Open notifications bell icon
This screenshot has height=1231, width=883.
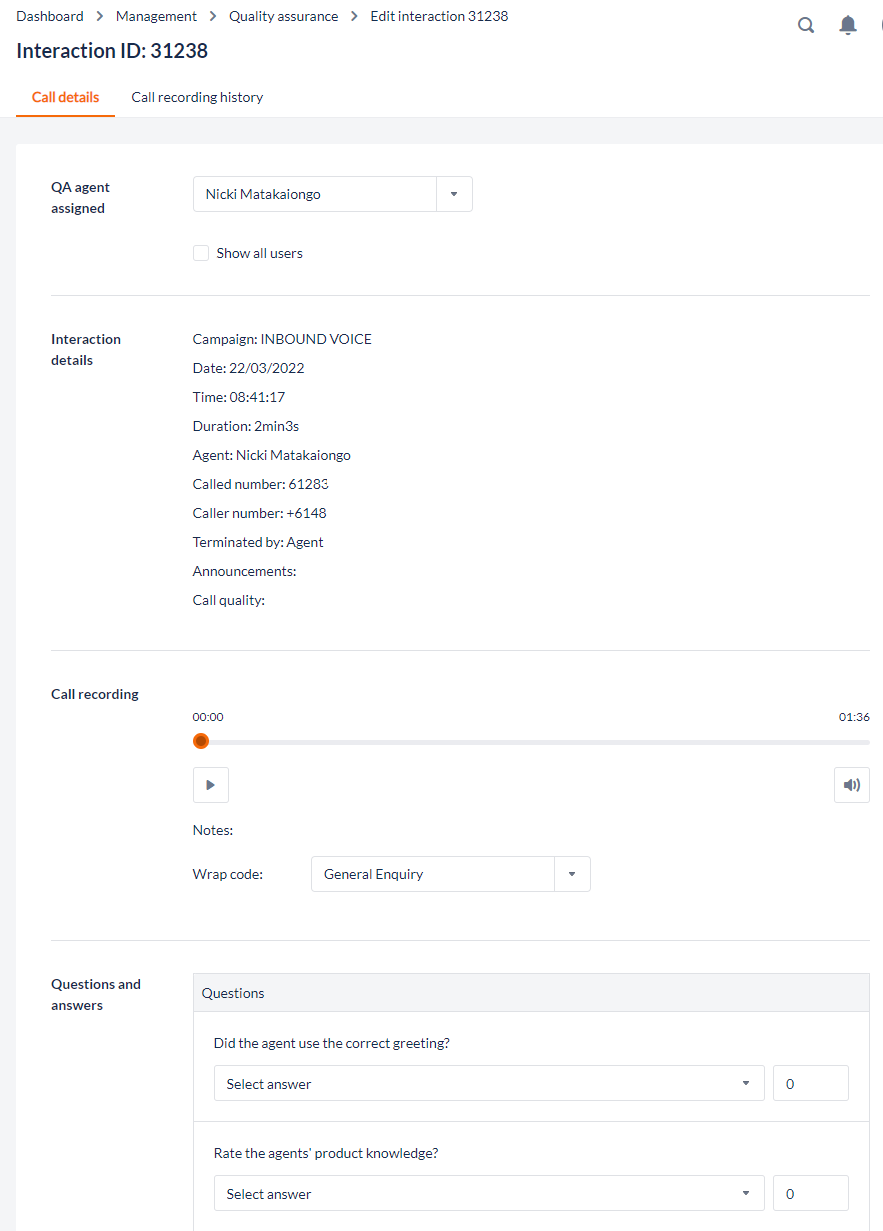tap(848, 25)
